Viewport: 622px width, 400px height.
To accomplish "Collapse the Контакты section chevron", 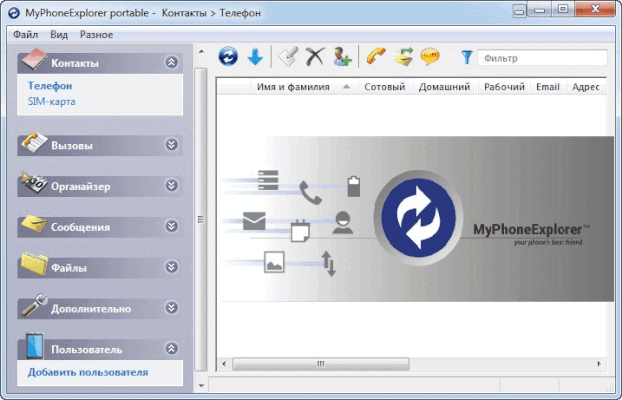I will (x=171, y=62).
